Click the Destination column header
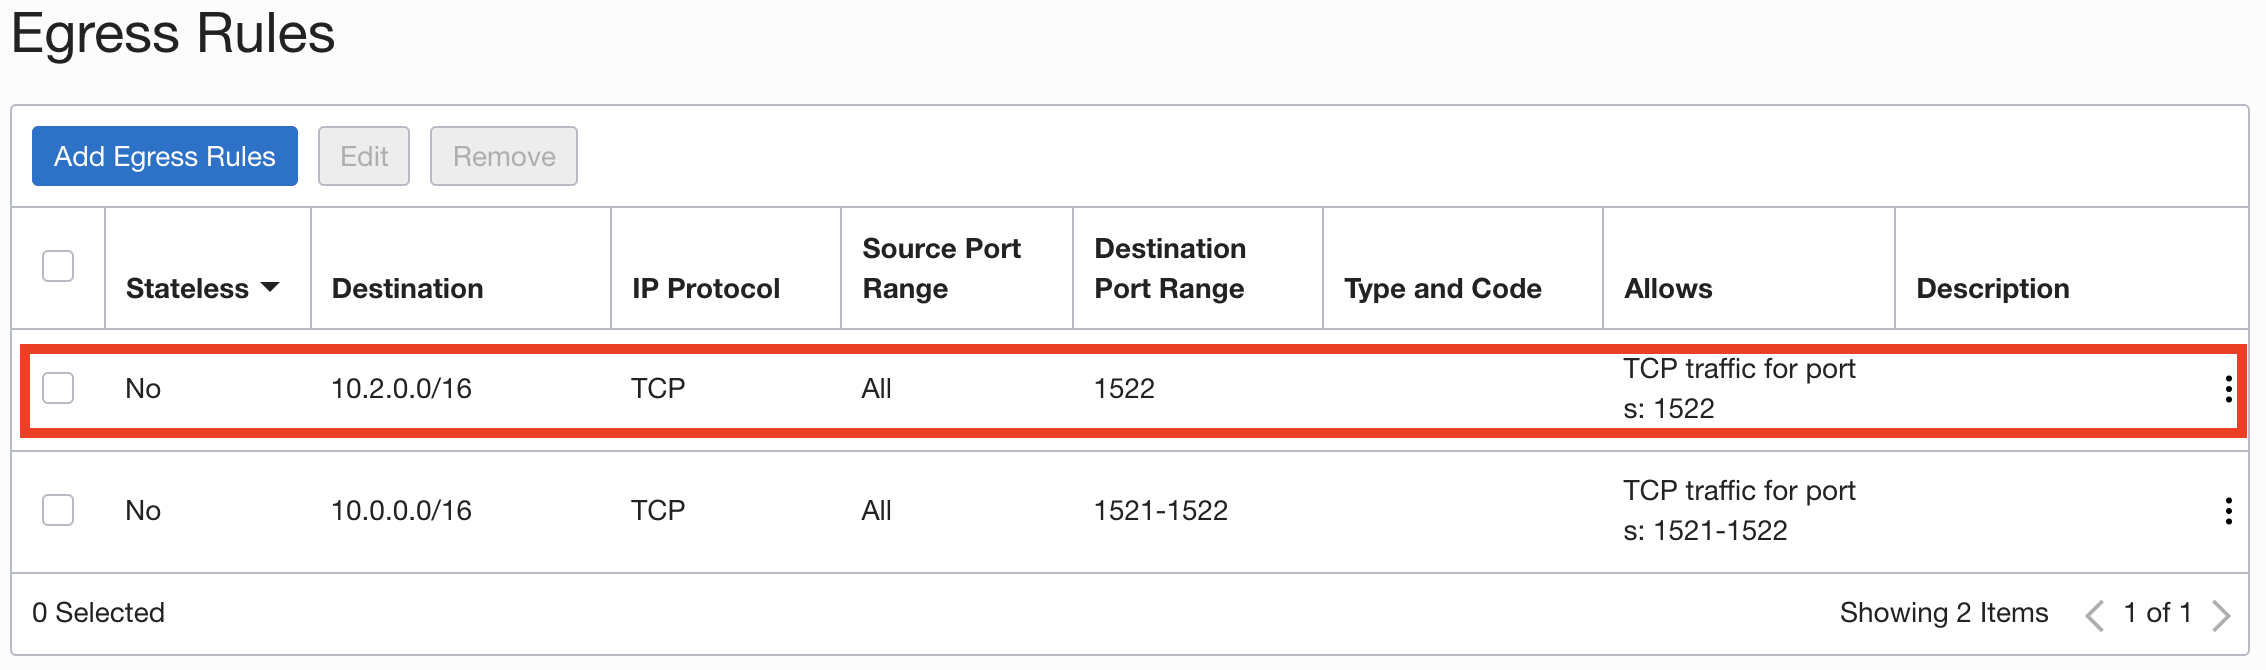This screenshot has height=670, width=2266. (407, 289)
